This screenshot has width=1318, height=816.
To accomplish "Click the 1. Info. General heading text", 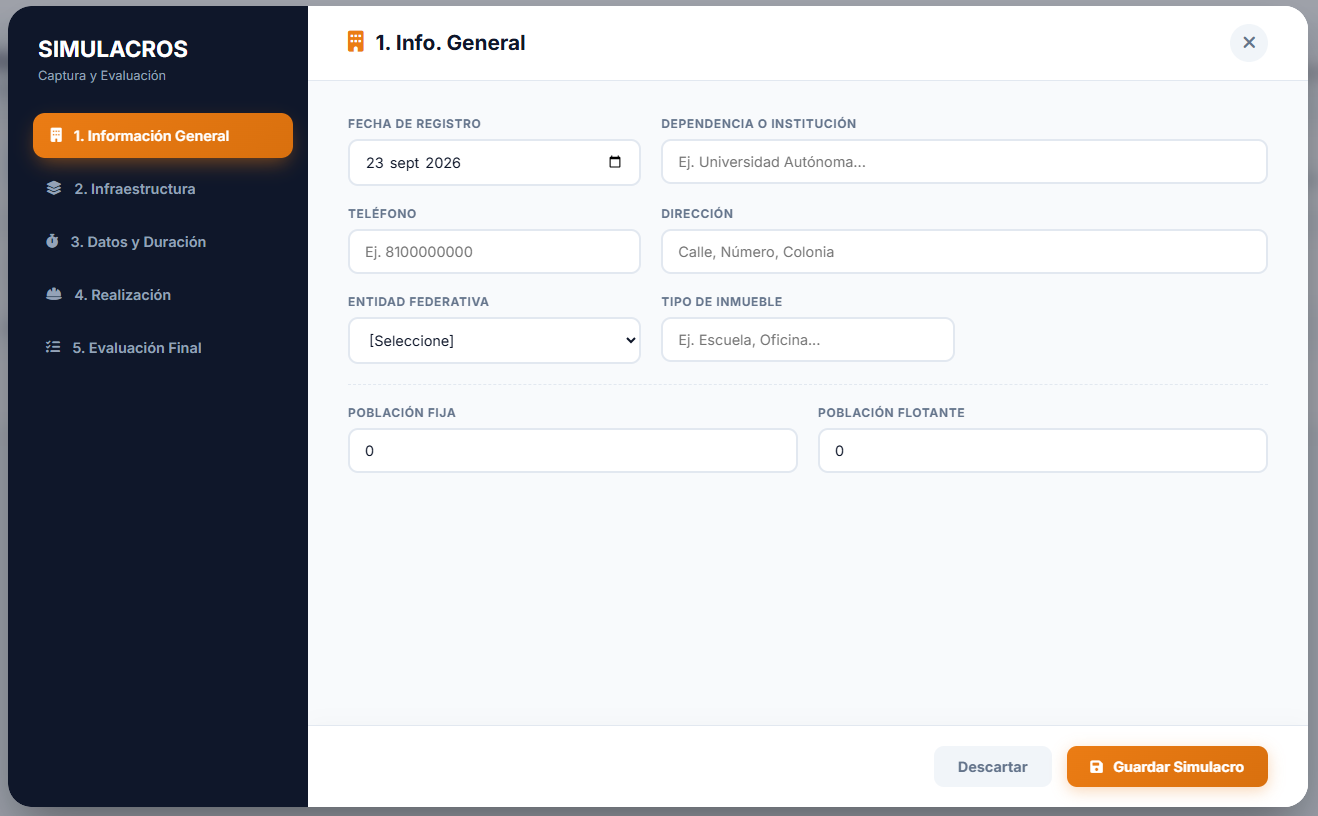I will 450,43.
